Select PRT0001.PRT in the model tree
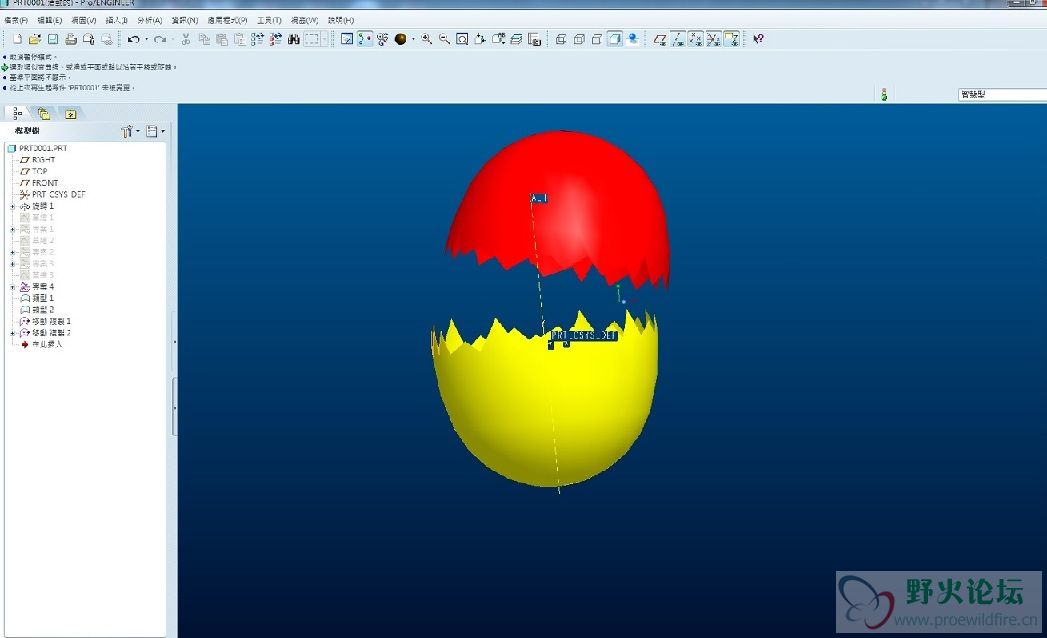The width and height of the screenshot is (1047, 638). point(37,148)
